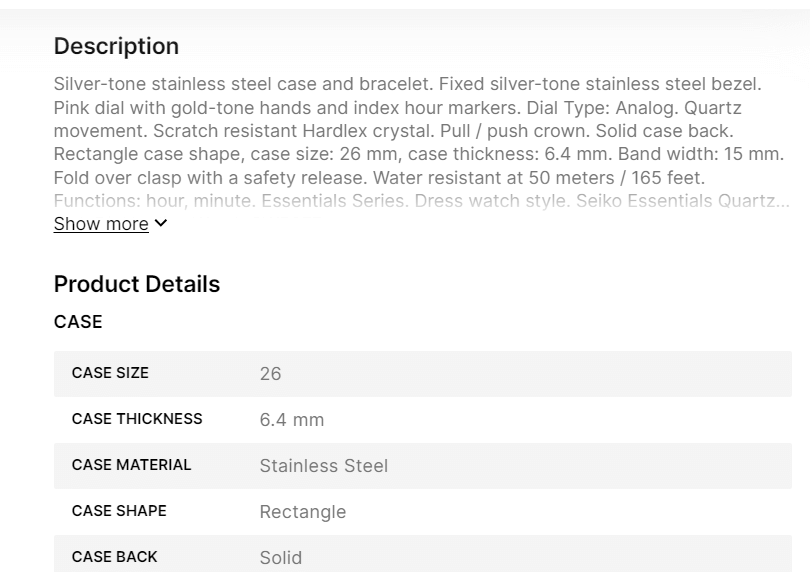Click the Rectangle shape value
The width and height of the screenshot is (810, 572).
coord(303,512)
